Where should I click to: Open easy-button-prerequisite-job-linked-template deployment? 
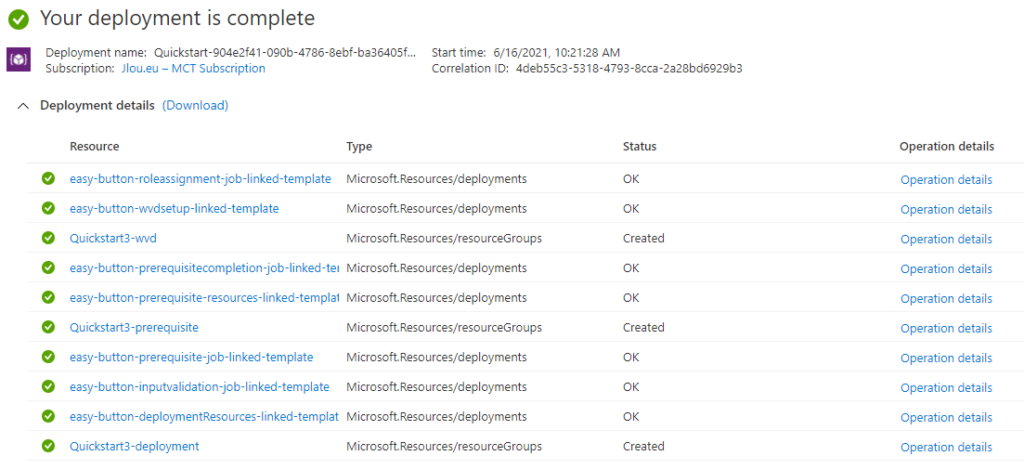click(x=191, y=357)
